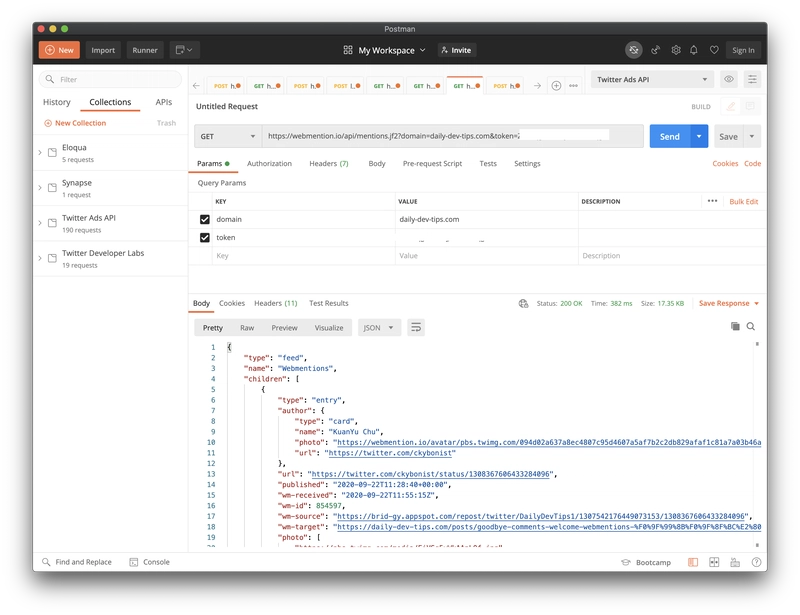Click the settings gear icon in header
The image size is (800, 615).
pos(676,50)
